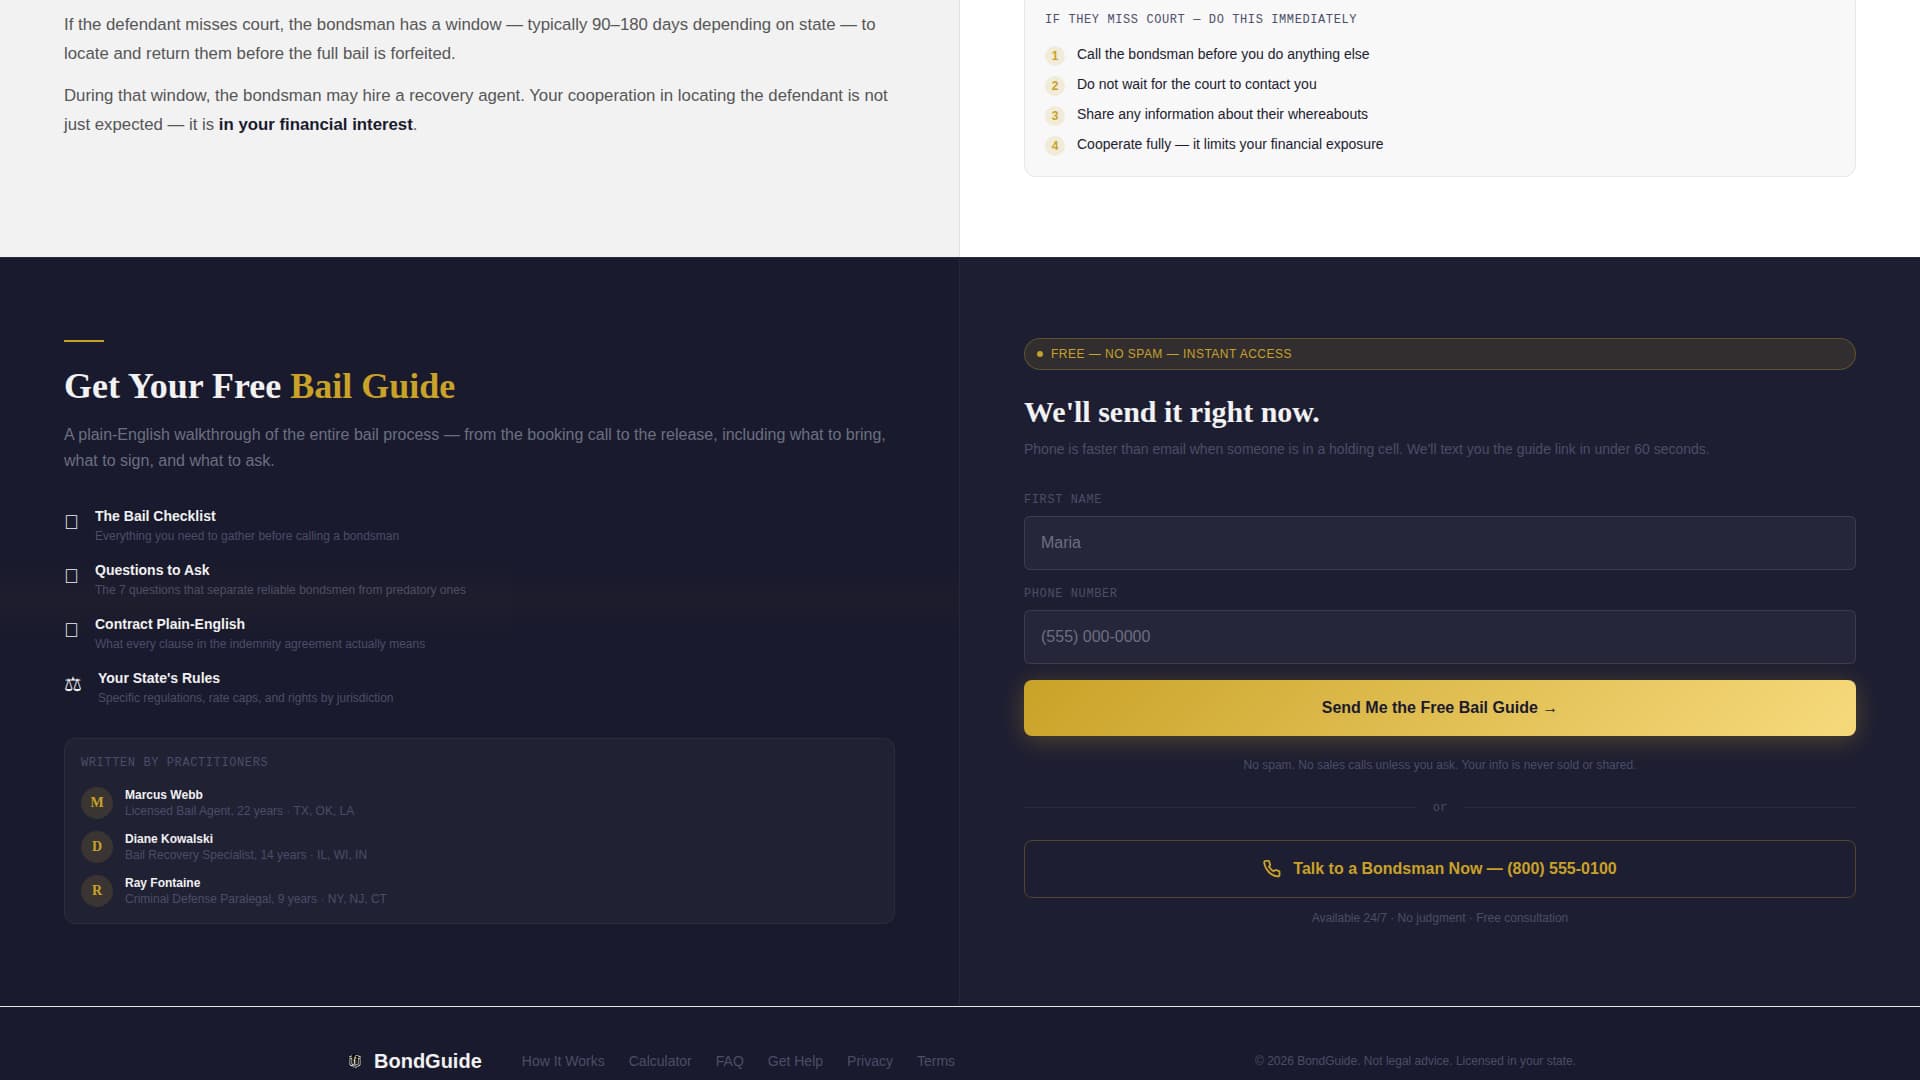Click the Phone Number input field
This screenshot has width=1920, height=1080.
(1439, 636)
